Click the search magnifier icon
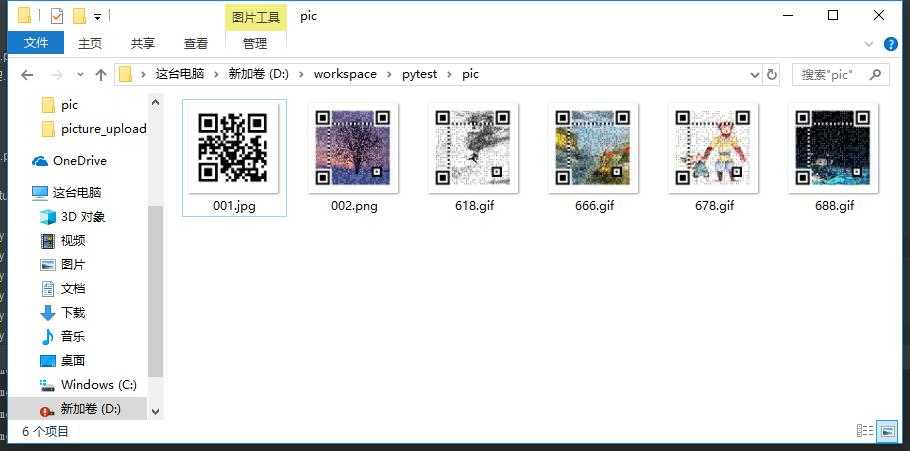910x451 pixels. click(x=876, y=74)
